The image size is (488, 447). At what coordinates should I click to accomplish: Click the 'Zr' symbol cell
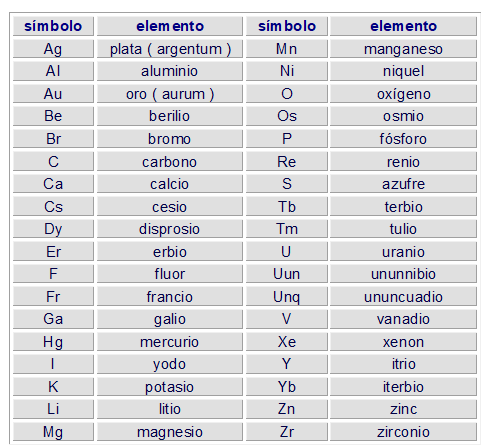pos(287,432)
